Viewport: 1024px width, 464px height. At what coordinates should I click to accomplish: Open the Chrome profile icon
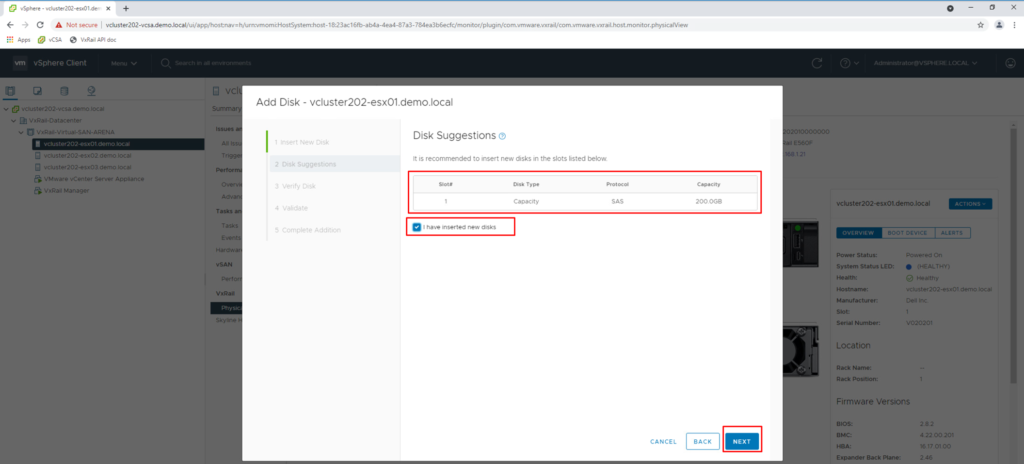999,25
